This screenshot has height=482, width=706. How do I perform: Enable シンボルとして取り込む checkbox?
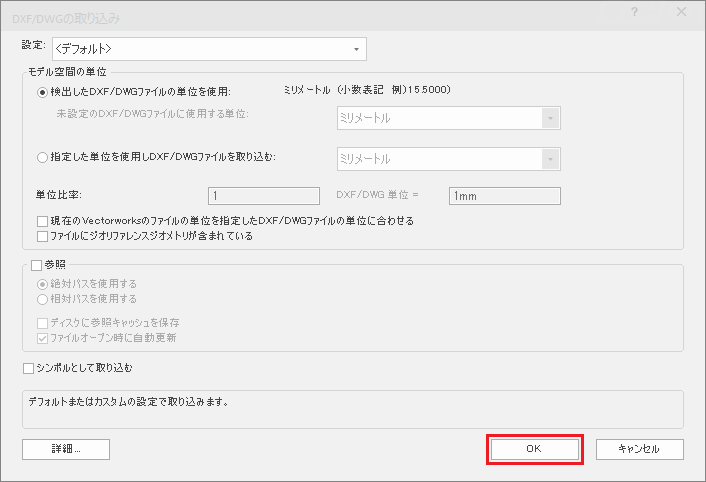click(28, 368)
